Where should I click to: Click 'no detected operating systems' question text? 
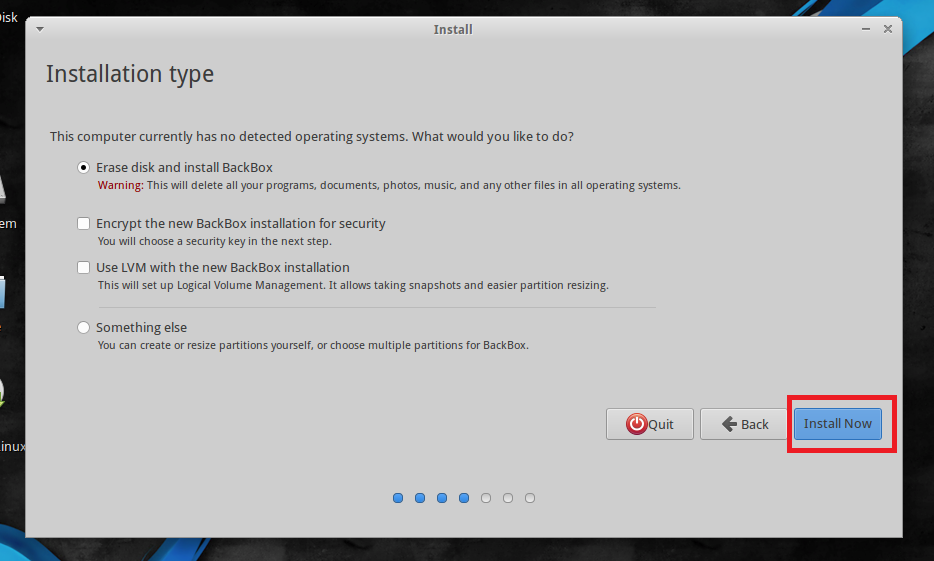[312, 136]
